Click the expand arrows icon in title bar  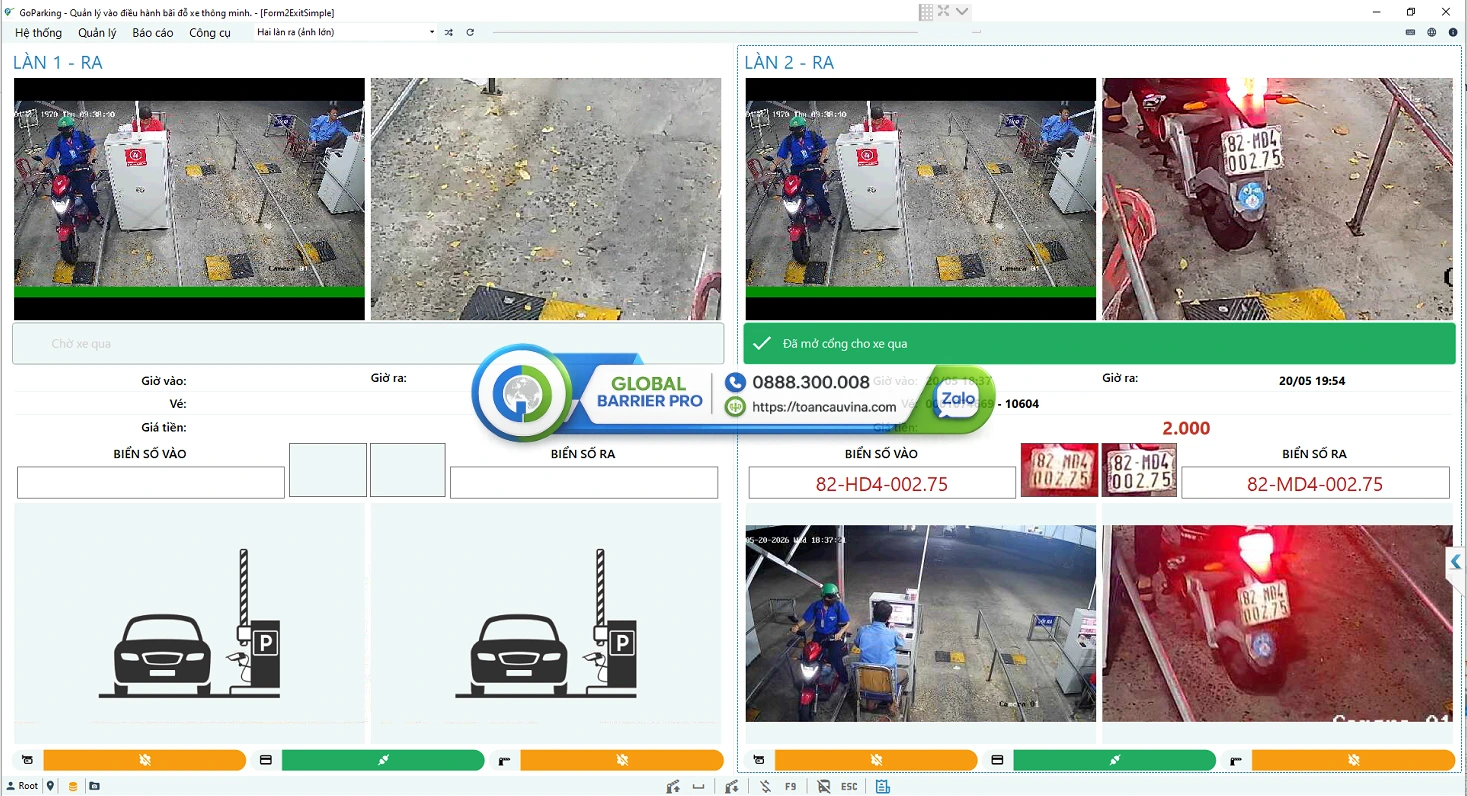(944, 11)
